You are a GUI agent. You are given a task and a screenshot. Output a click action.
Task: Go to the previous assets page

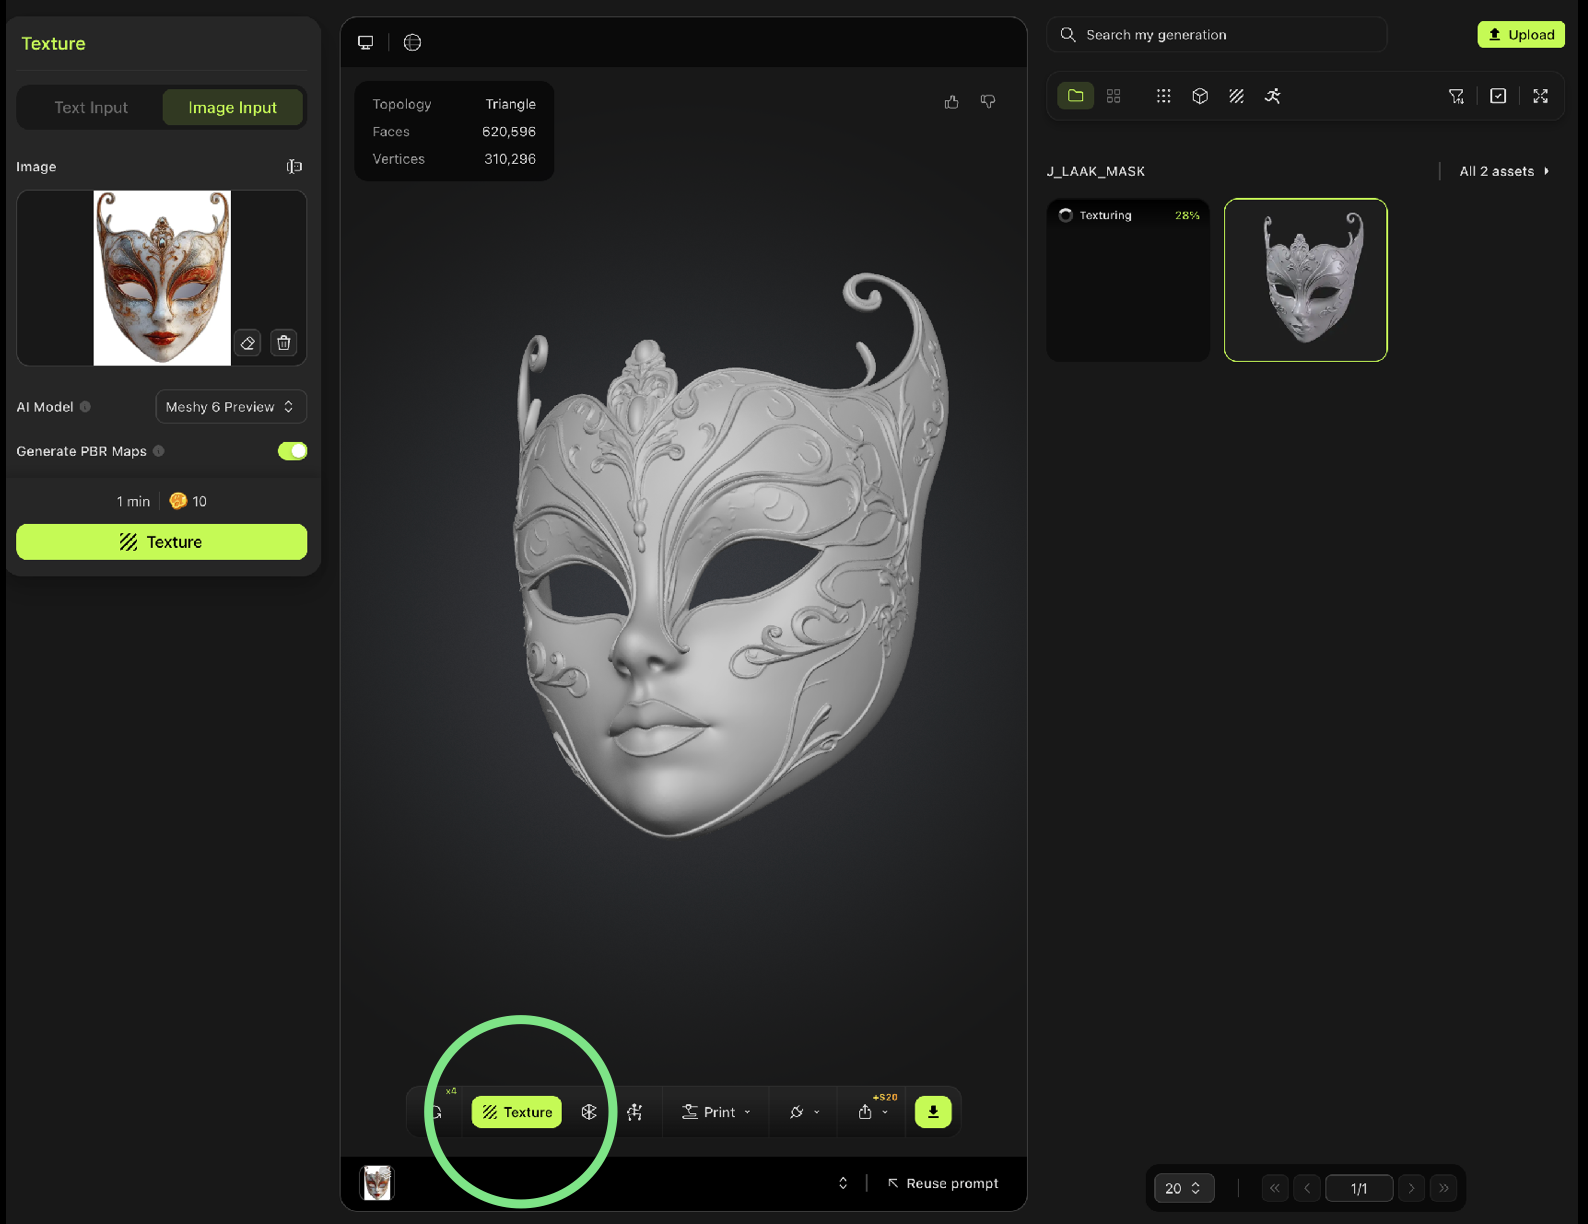[x=1307, y=1188]
